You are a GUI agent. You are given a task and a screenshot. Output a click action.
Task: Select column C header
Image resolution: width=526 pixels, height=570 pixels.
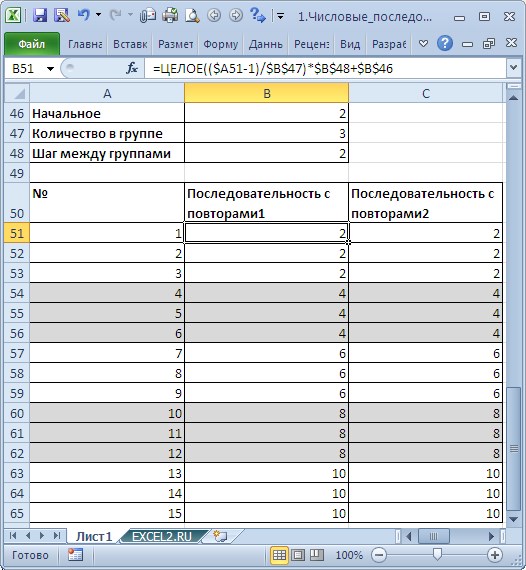[426, 93]
